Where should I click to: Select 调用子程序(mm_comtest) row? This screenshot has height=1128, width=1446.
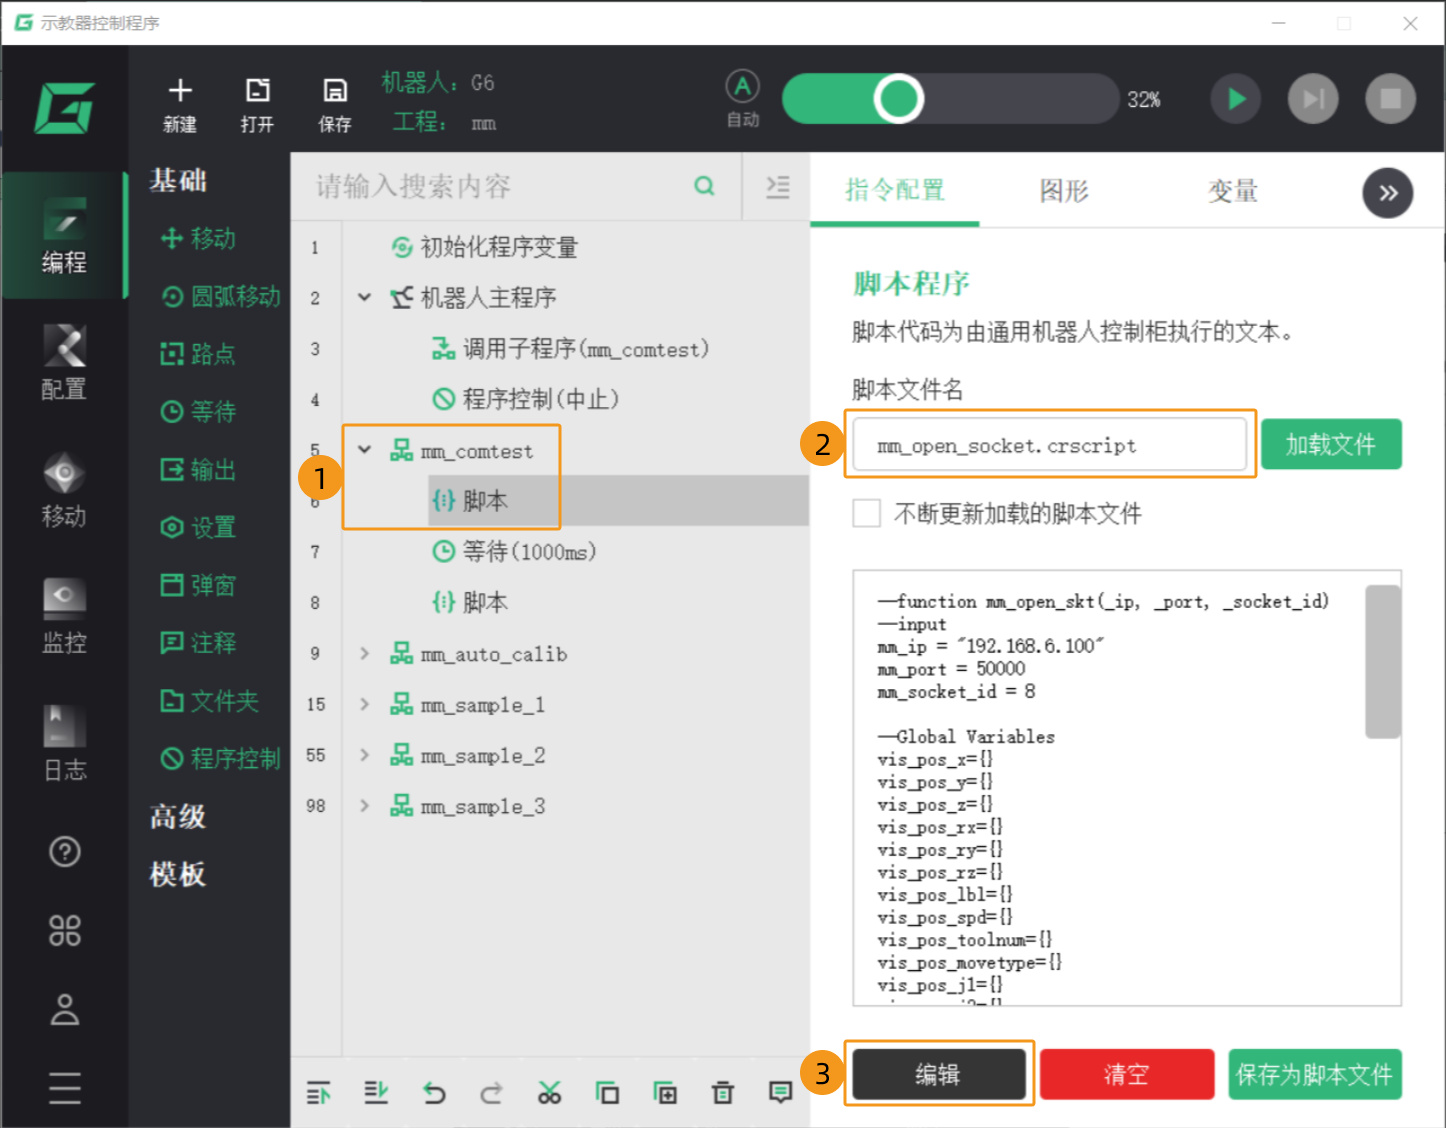point(570,349)
